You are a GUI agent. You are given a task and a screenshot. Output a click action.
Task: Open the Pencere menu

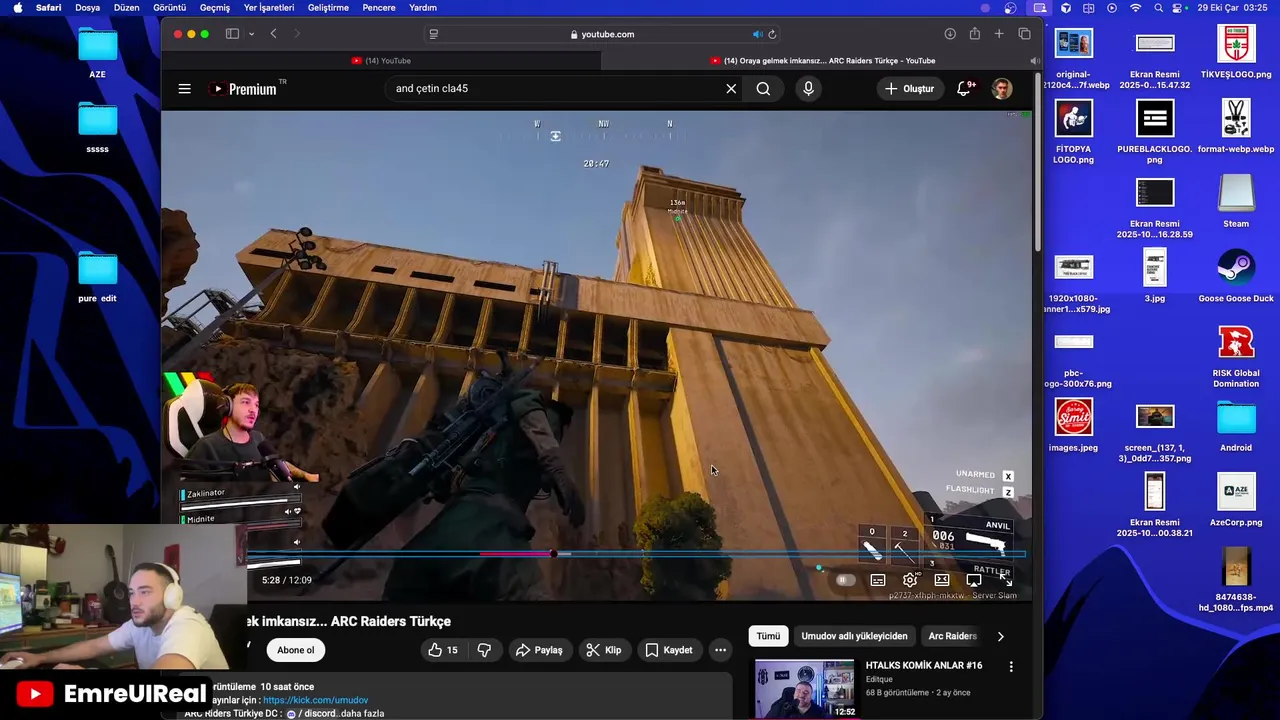379,8
